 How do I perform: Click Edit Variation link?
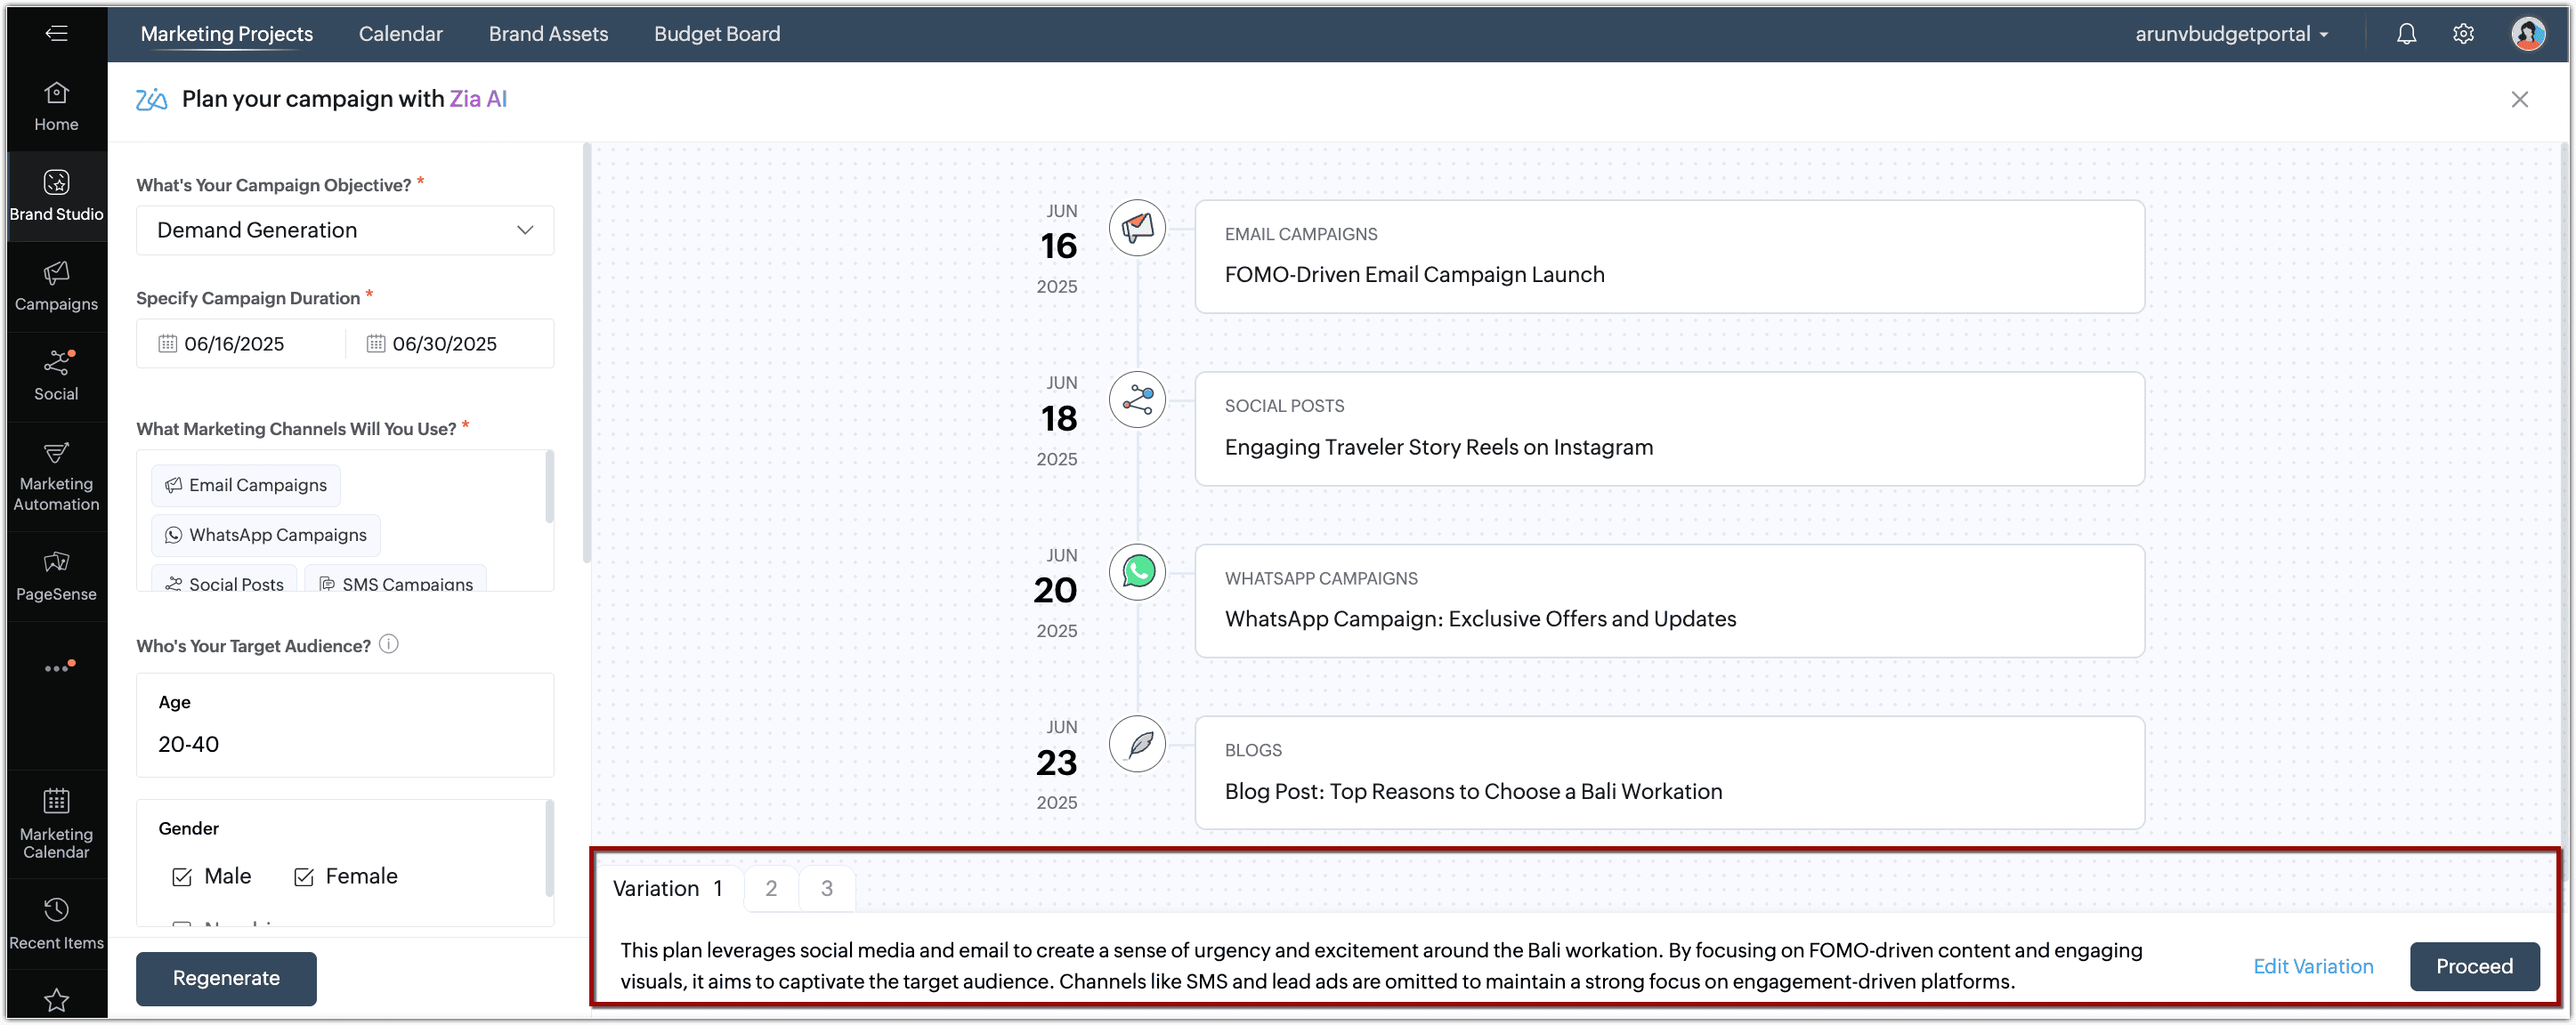coord(2312,966)
